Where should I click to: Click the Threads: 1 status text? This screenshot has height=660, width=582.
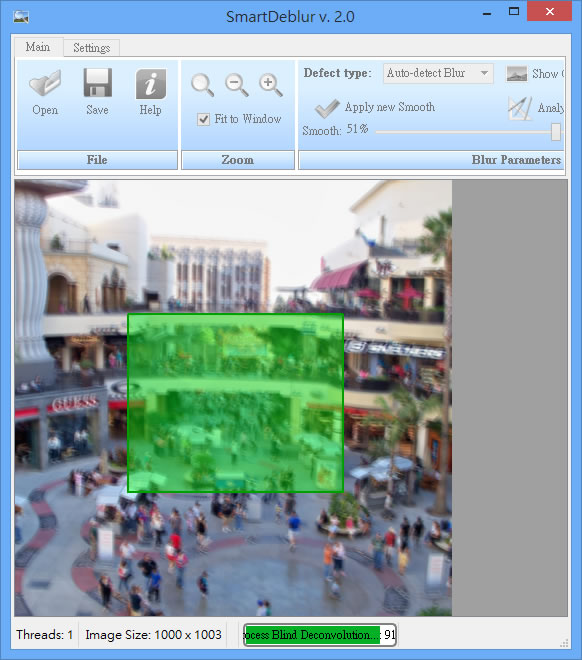click(x=45, y=635)
